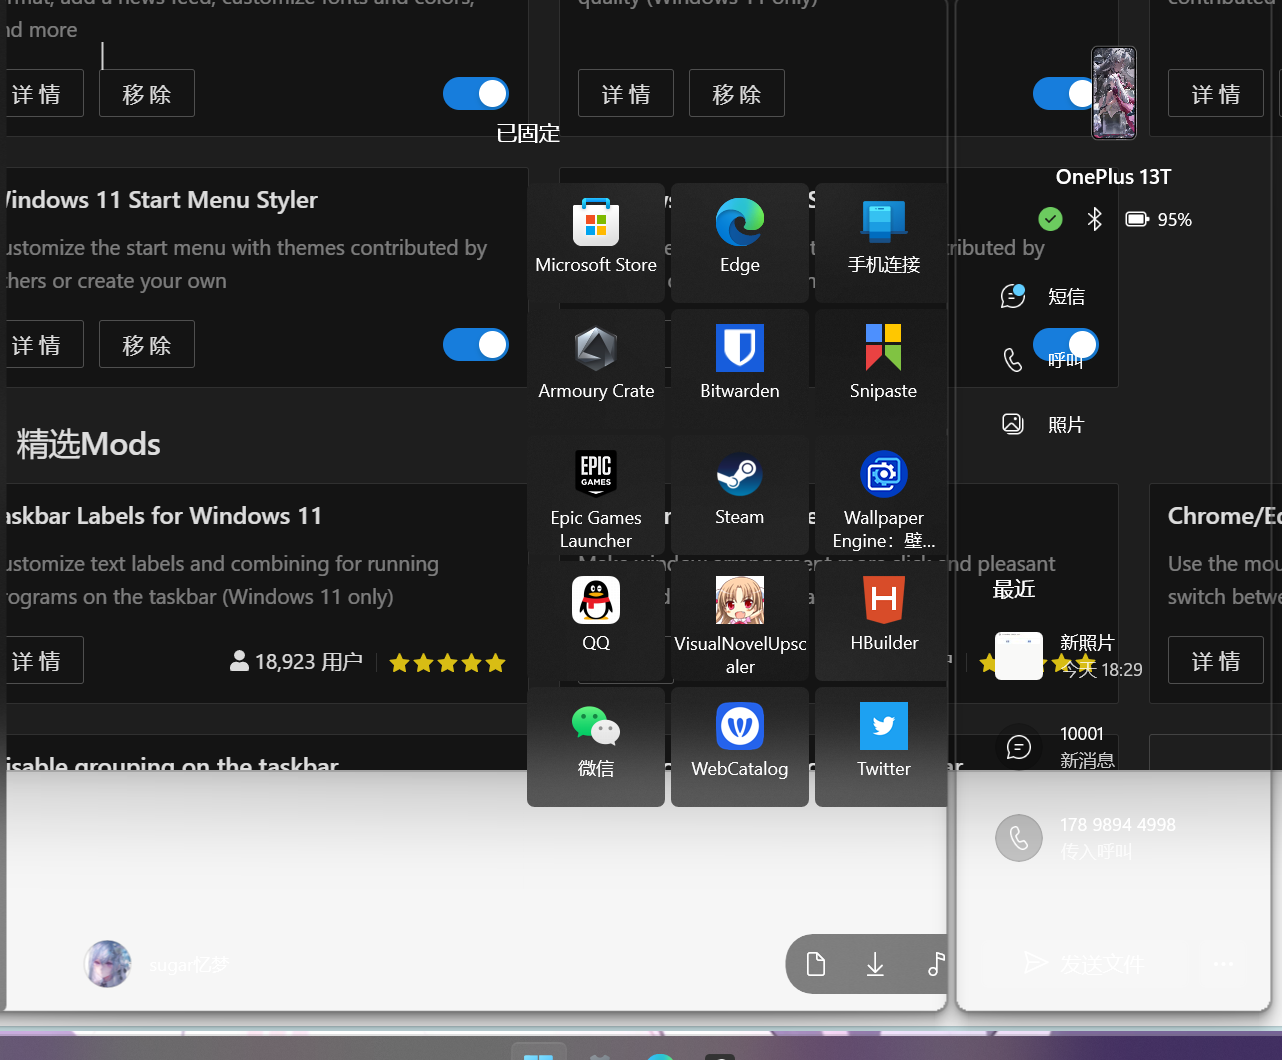Open the 178 9894 4998 incoming call entry
This screenshot has height=1060, width=1282.
1086,838
